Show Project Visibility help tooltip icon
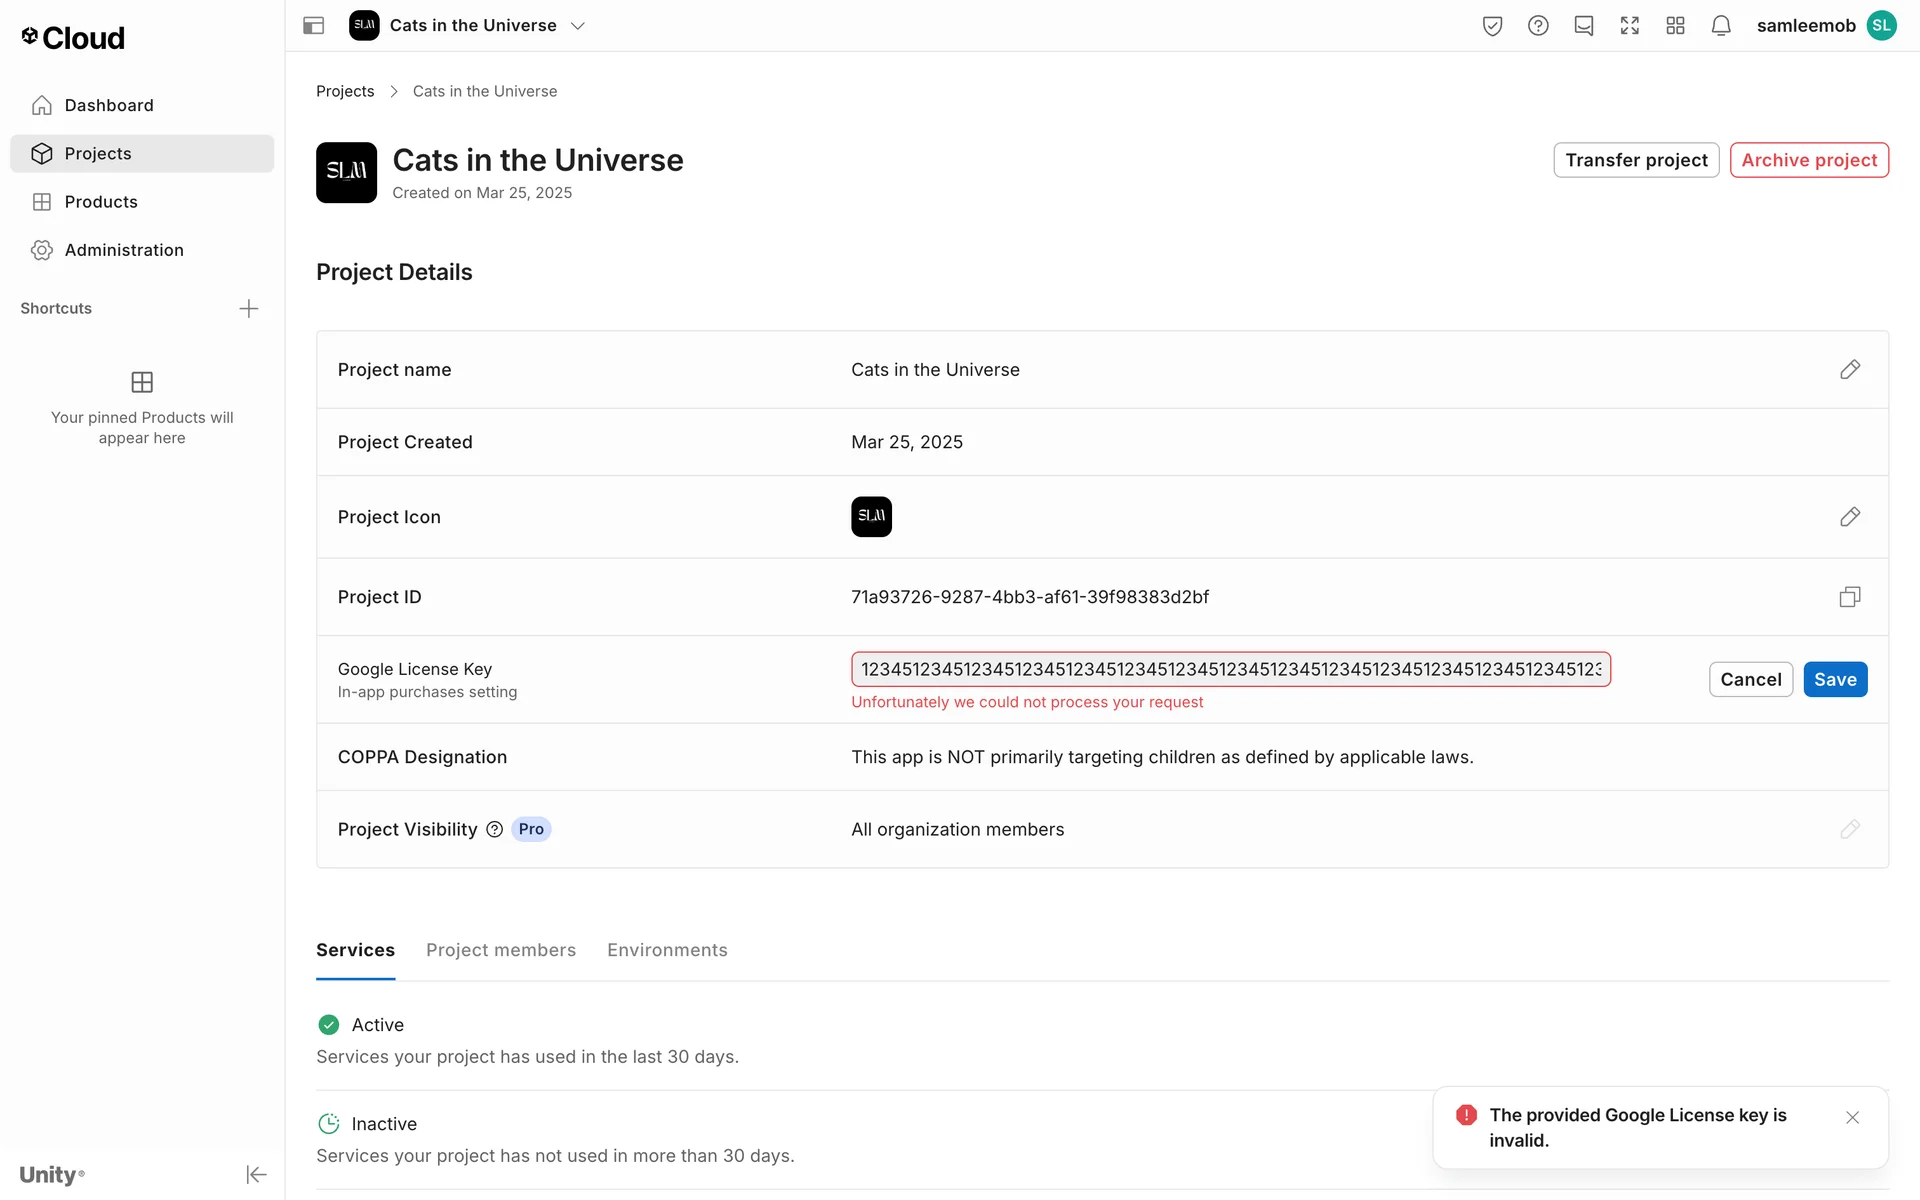This screenshot has height=1200, width=1920. point(494,829)
